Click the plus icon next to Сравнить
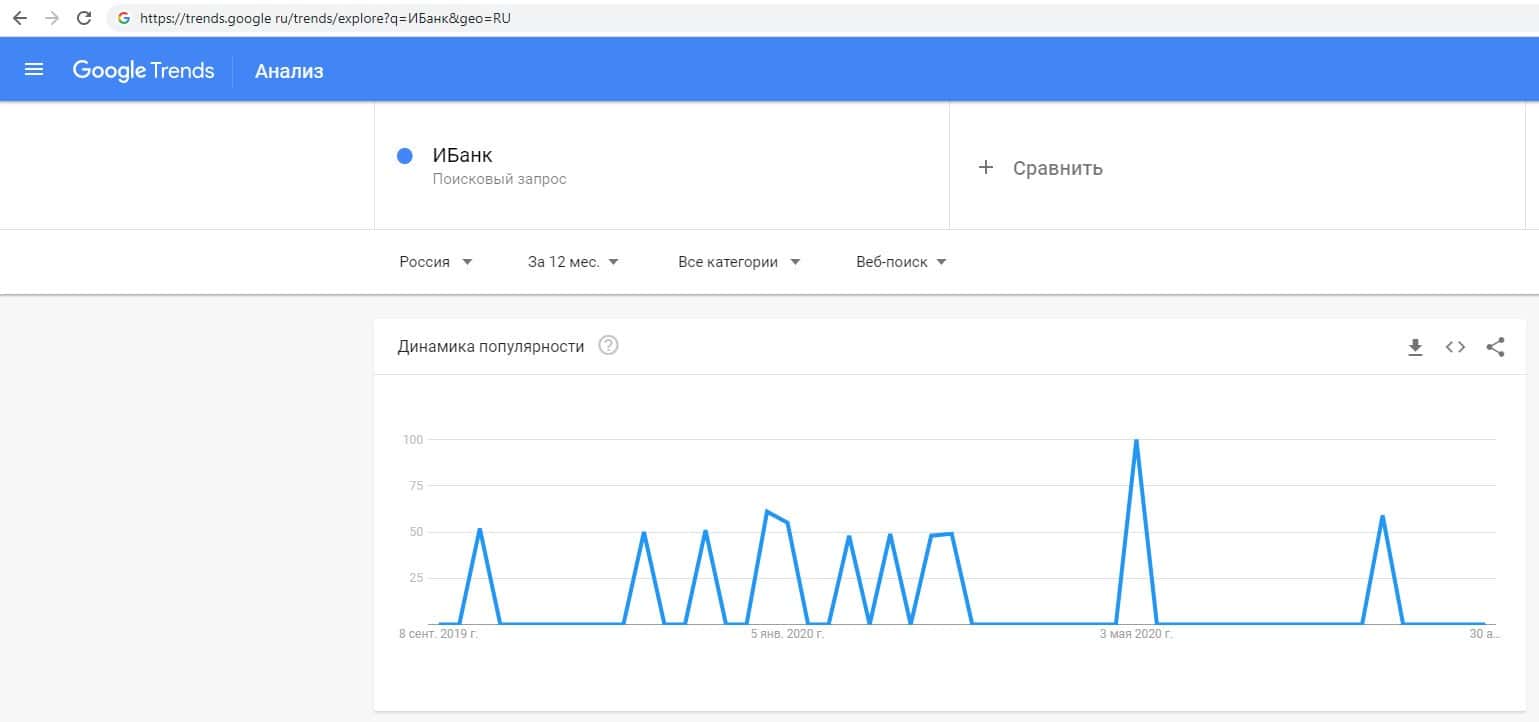 coord(986,167)
